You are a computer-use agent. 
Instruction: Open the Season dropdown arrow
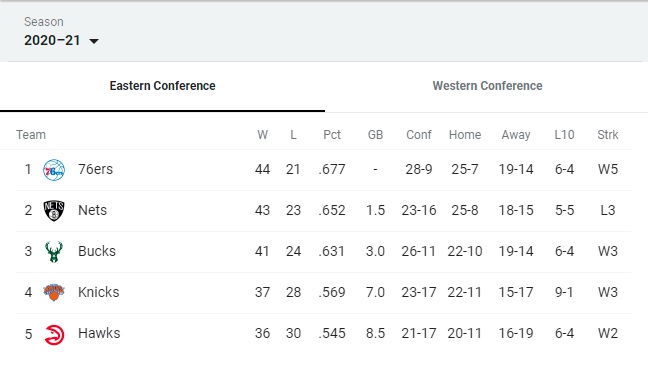click(x=94, y=41)
